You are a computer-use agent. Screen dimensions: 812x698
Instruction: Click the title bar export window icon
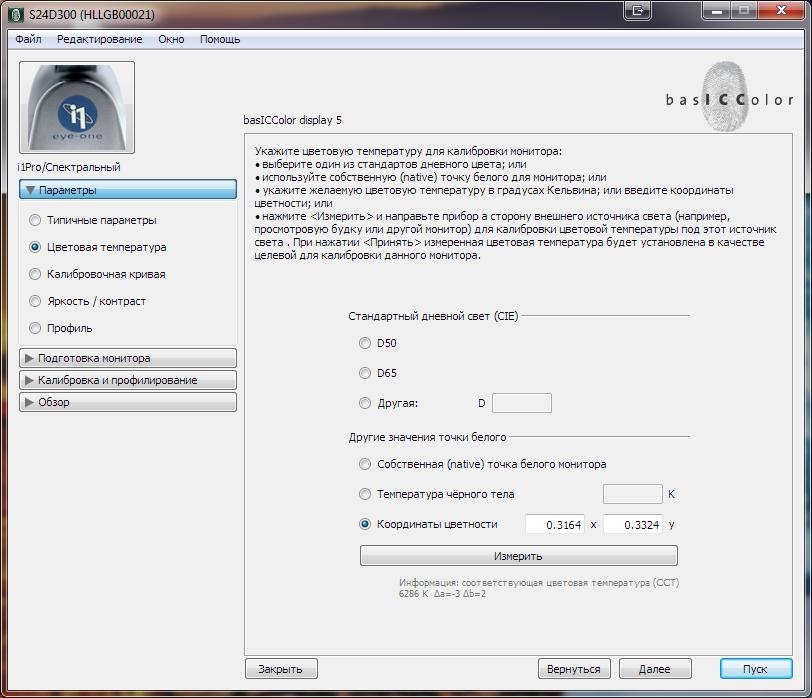[x=637, y=10]
